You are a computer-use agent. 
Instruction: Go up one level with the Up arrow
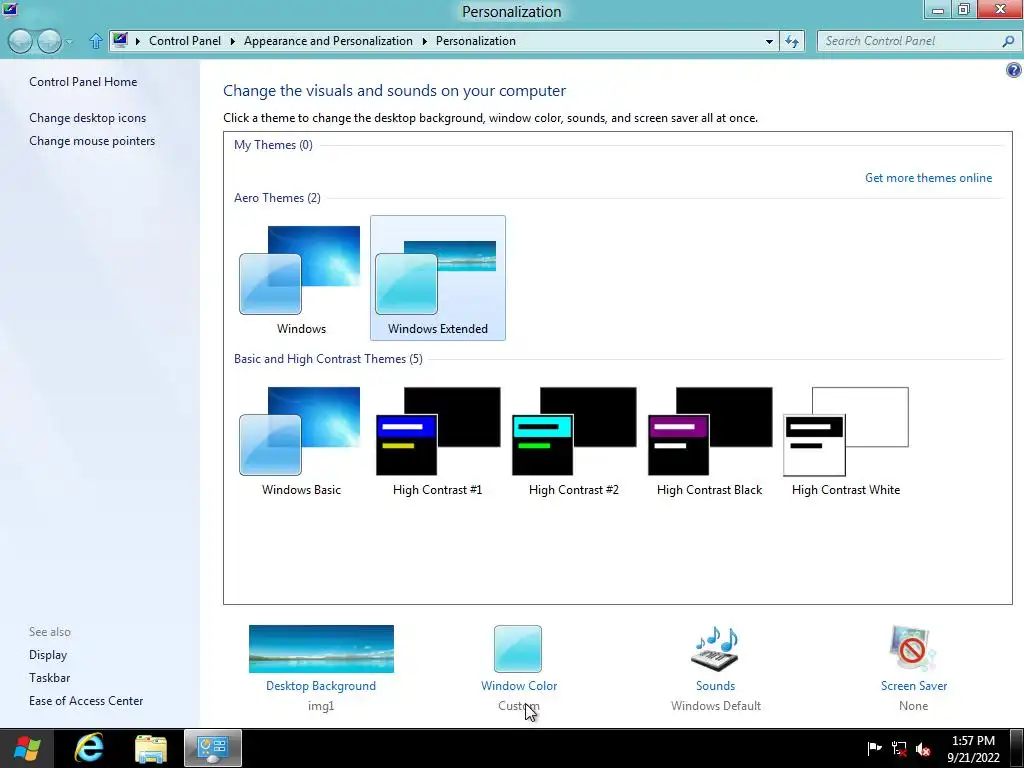[96, 41]
